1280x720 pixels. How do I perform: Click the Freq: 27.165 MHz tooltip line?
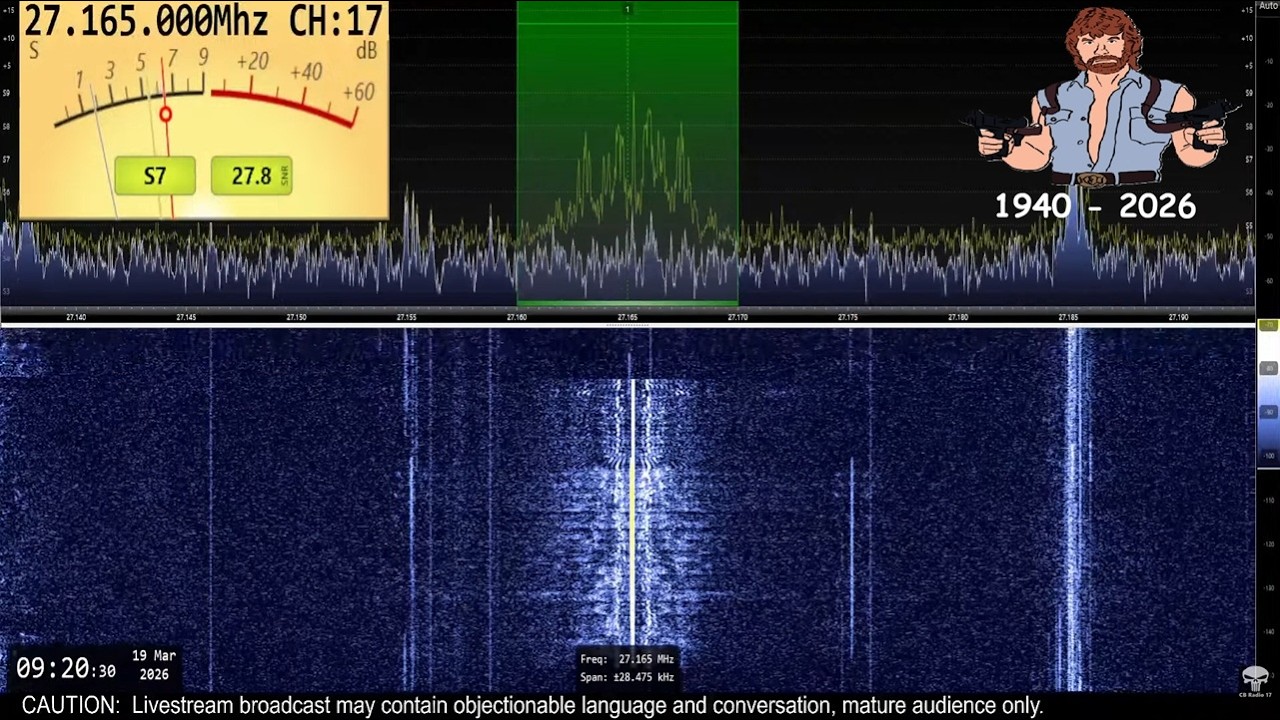click(x=627, y=659)
